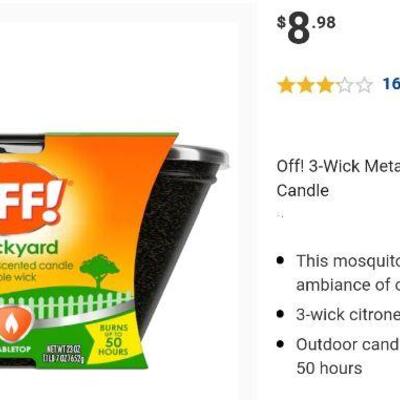Click the first gold rating star

(x=286, y=85)
